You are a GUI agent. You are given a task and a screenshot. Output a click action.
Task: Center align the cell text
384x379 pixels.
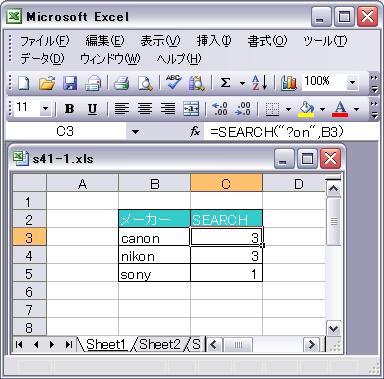coord(145,109)
